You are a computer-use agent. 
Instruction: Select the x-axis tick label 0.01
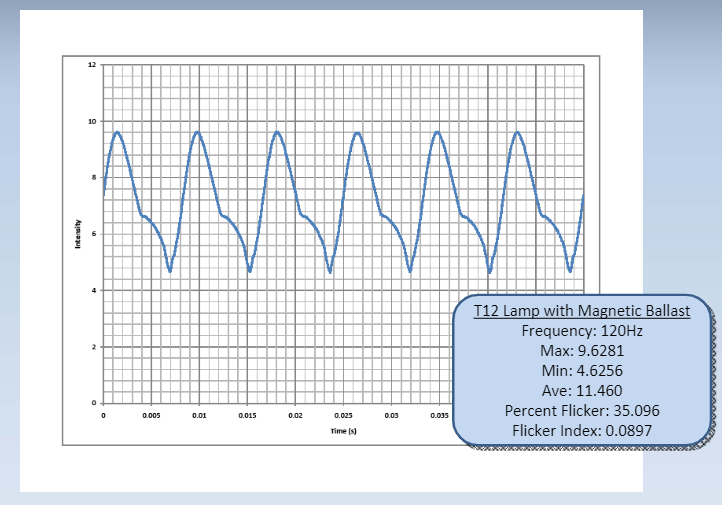[199, 415]
